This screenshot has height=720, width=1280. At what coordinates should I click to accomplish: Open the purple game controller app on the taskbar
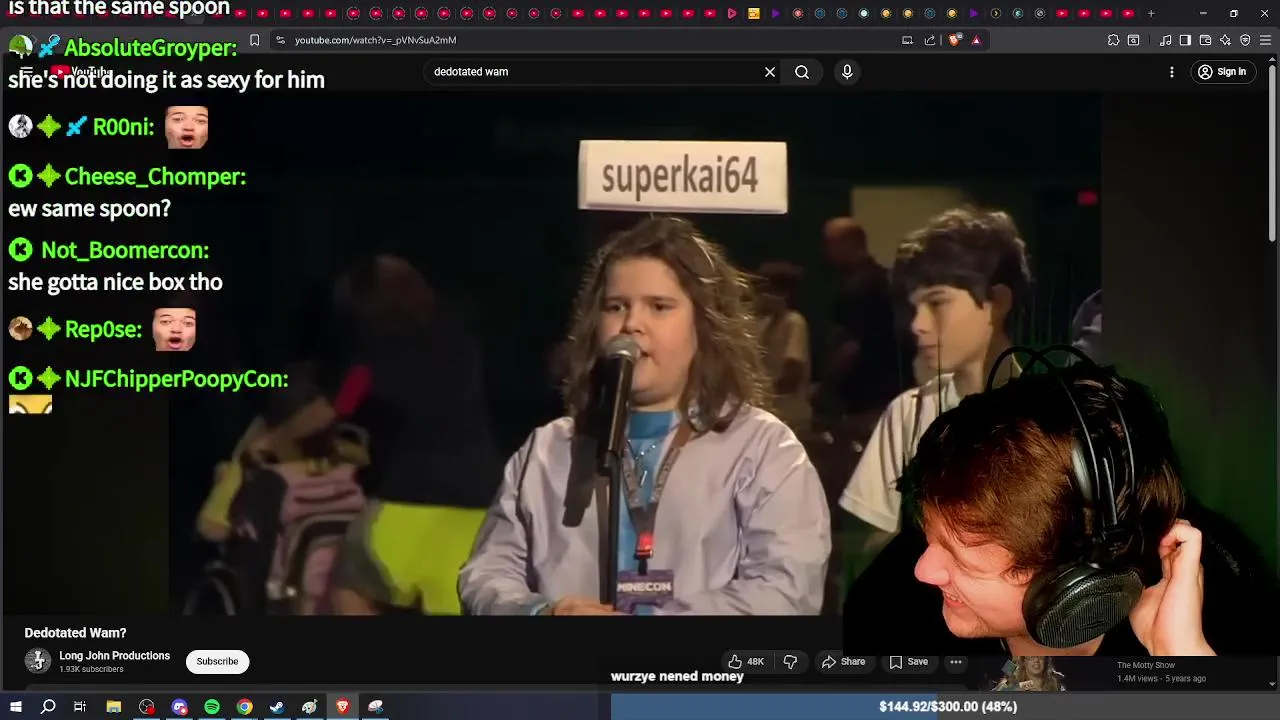[180, 706]
